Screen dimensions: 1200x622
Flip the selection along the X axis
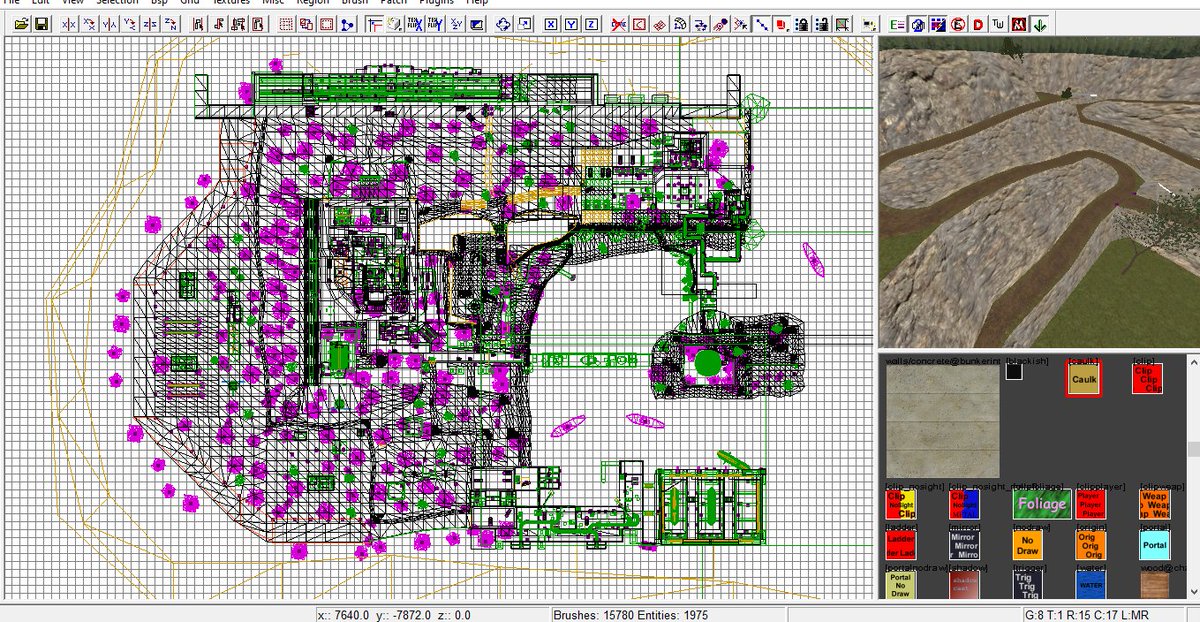(x=69, y=24)
